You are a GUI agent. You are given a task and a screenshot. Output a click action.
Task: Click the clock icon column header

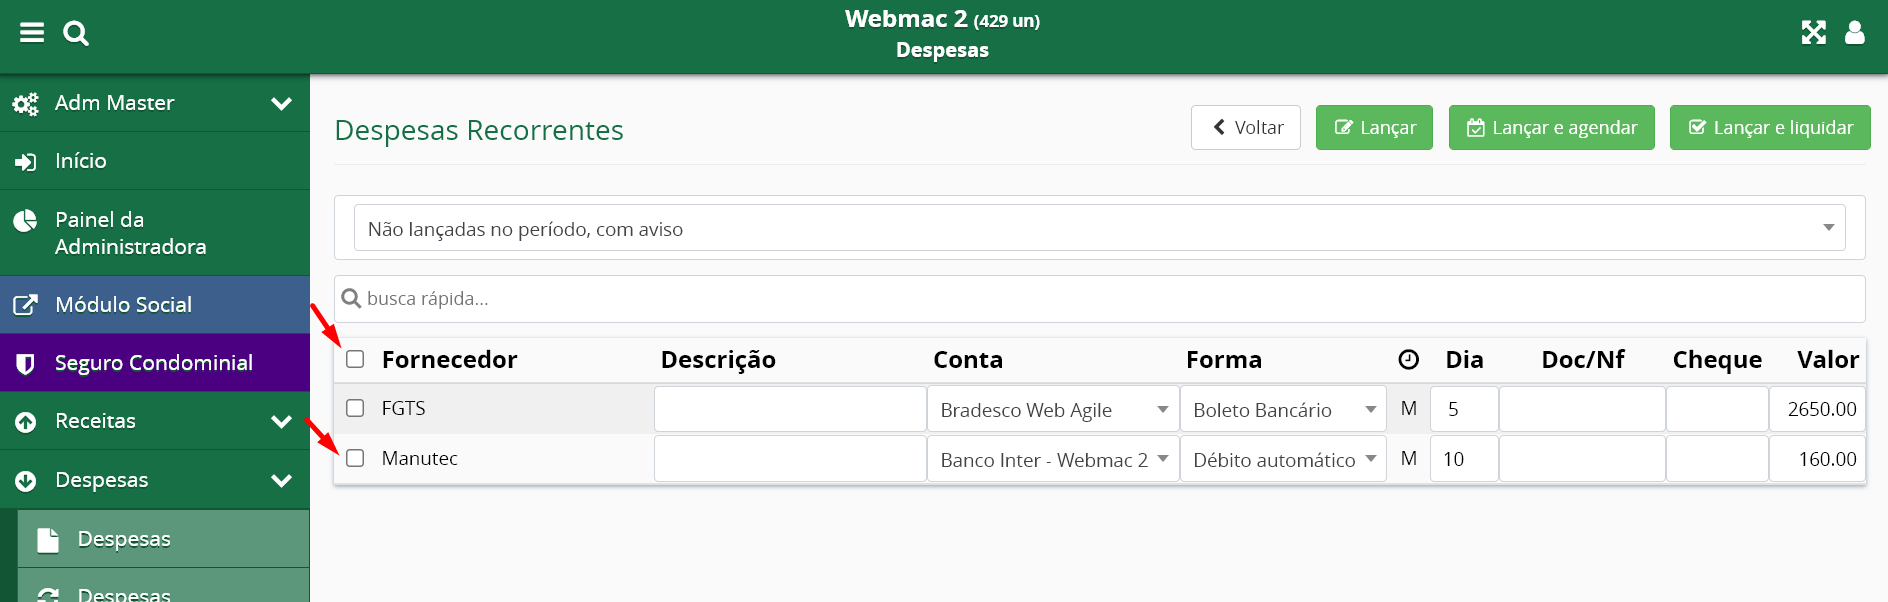(x=1409, y=359)
